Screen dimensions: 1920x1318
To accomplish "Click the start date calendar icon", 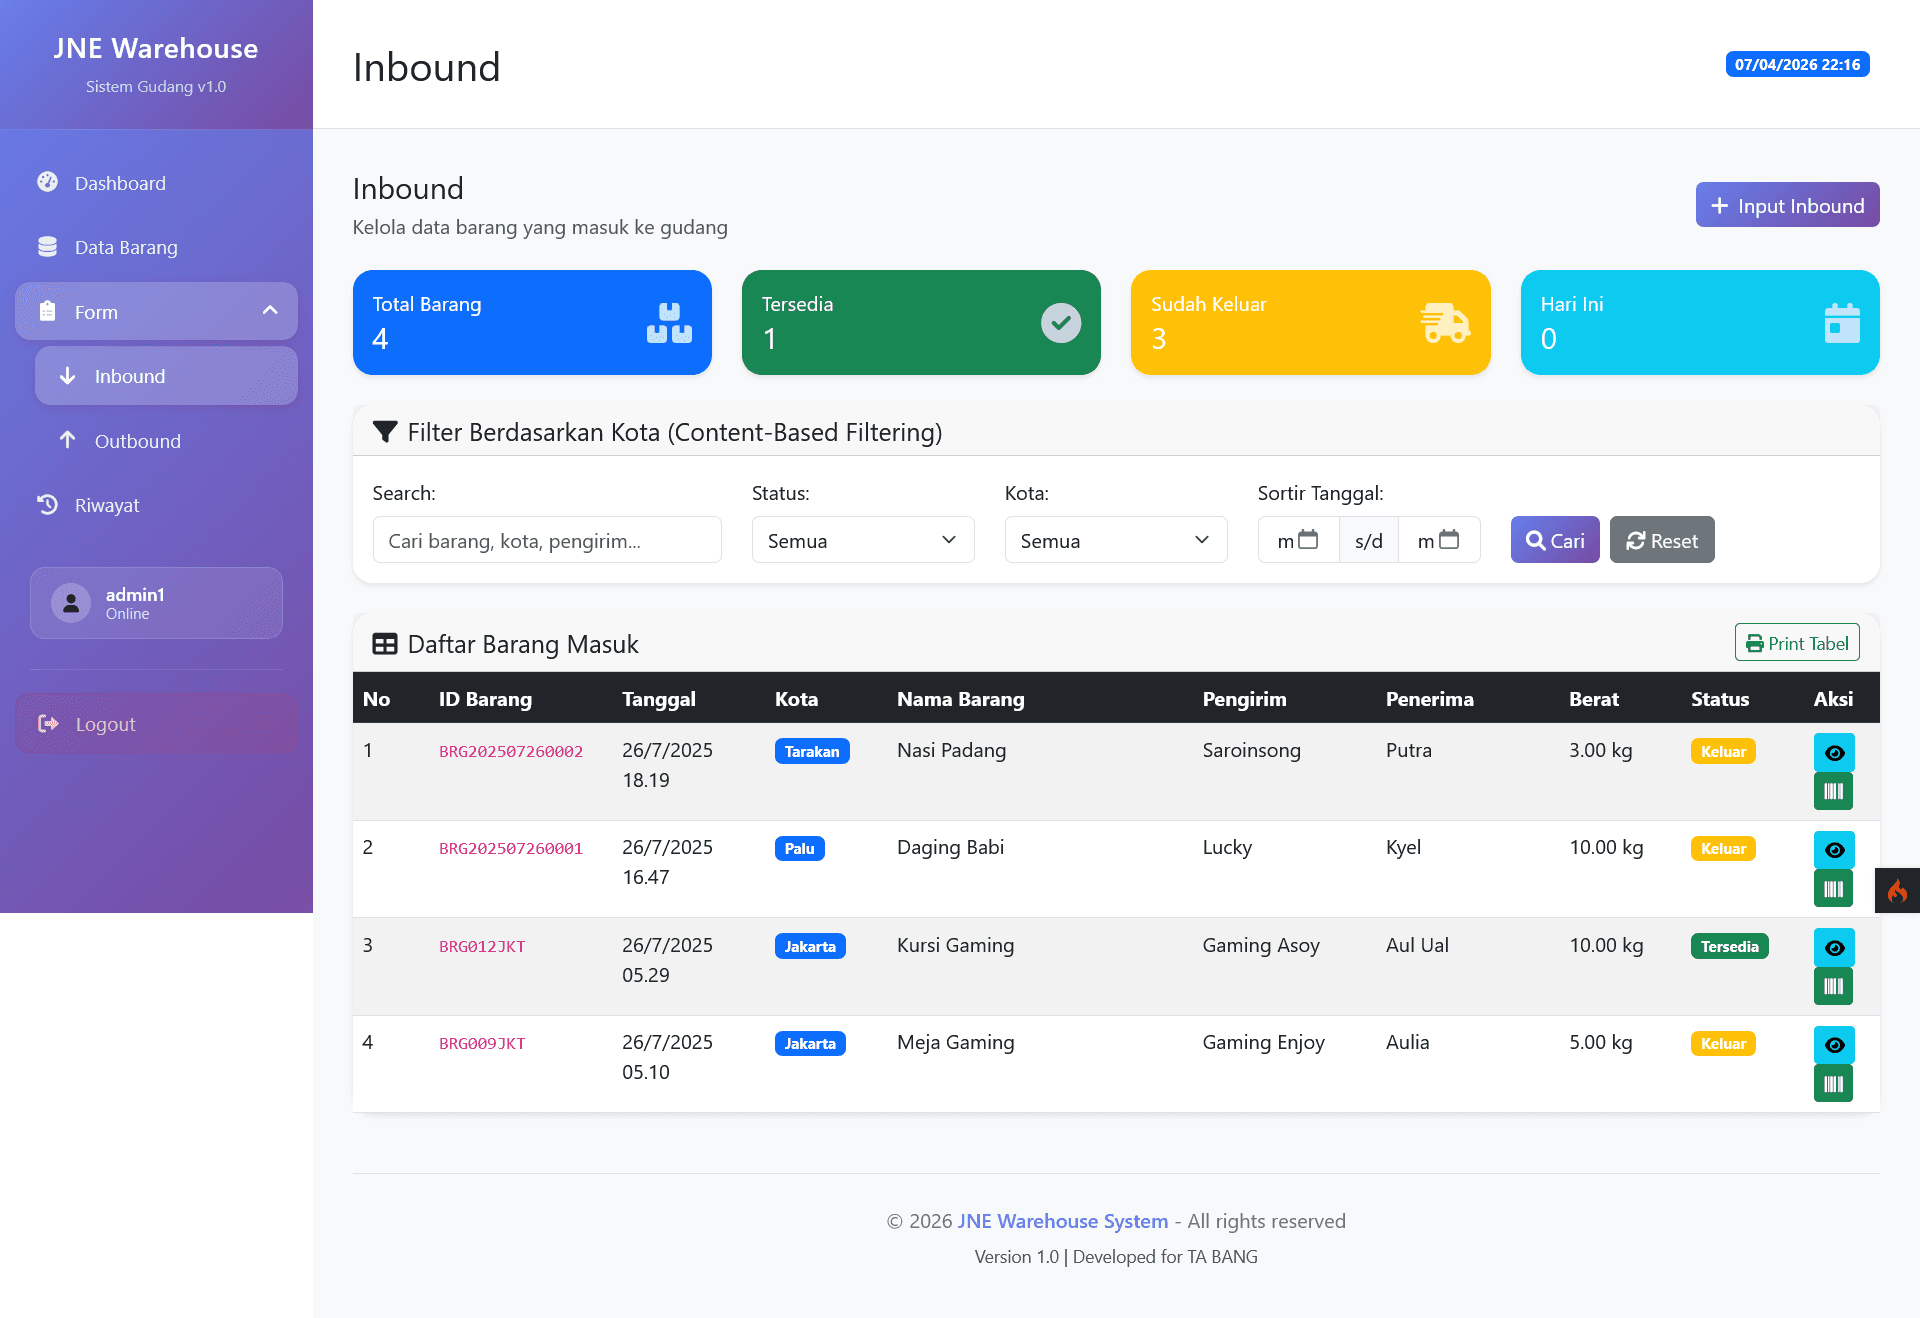I will tap(1308, 540).
